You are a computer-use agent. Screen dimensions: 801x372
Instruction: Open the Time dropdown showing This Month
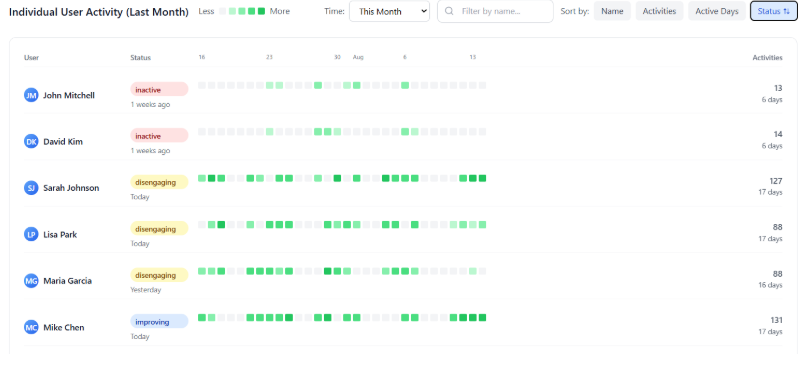389,11
